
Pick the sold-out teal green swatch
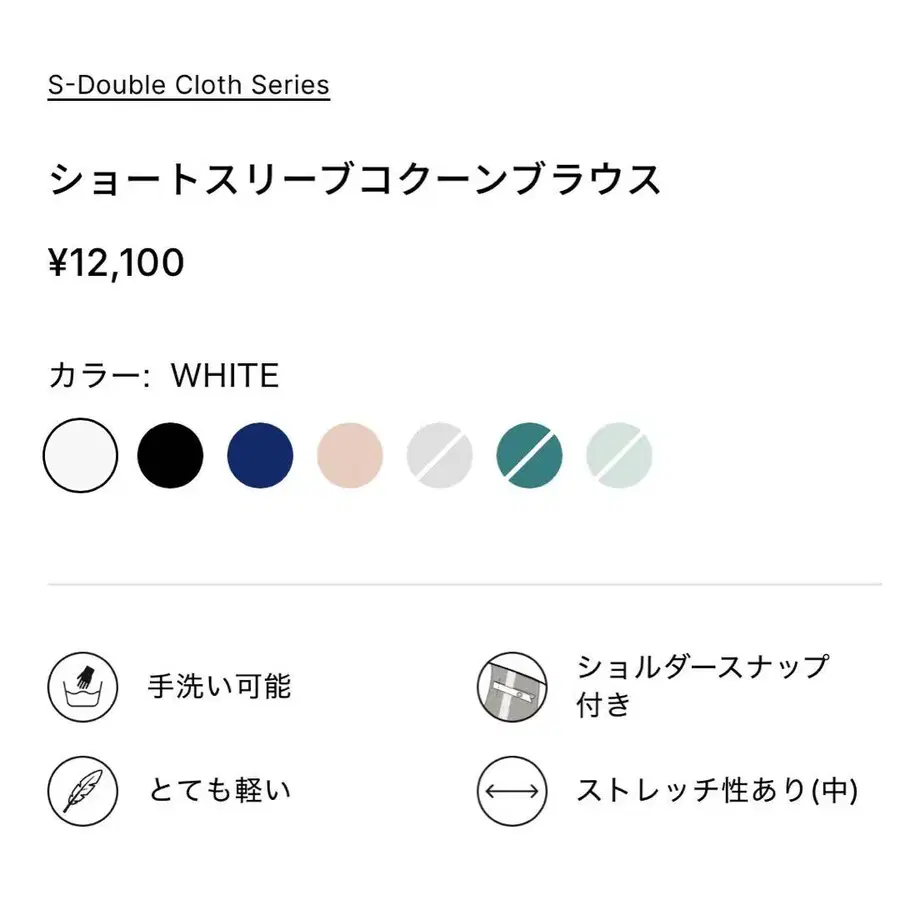pos(529,456)
